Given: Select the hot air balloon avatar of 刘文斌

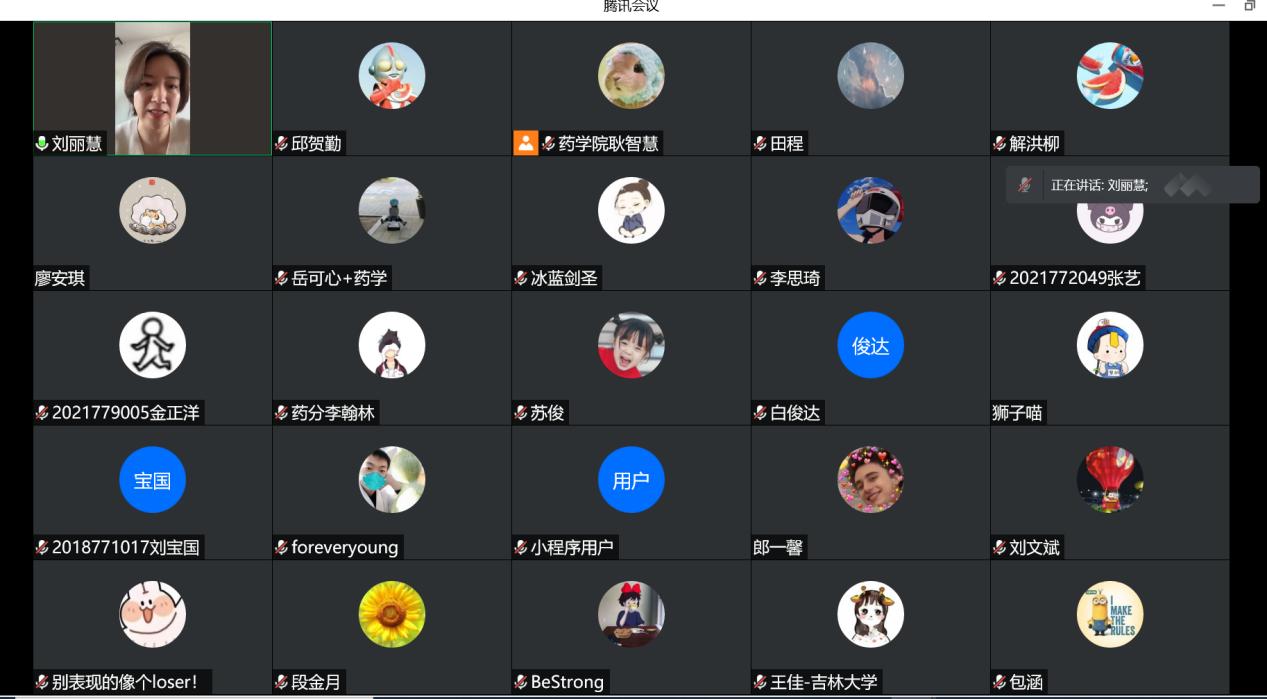Looking at the screenshot, I should pos(1110,480).
